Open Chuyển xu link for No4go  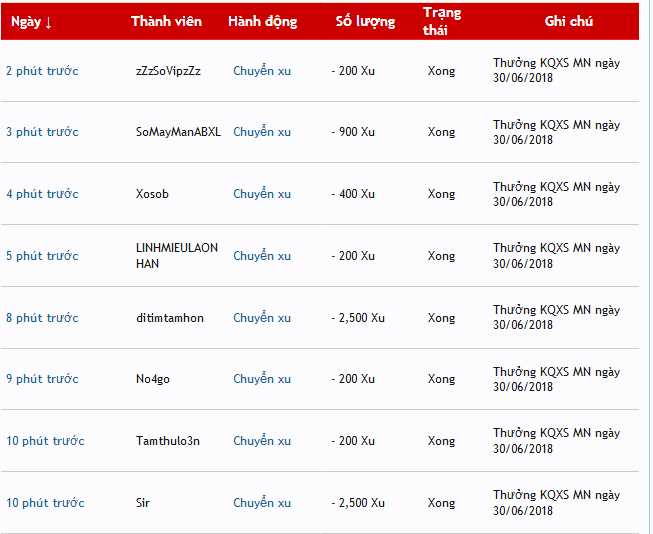point(262,379)
